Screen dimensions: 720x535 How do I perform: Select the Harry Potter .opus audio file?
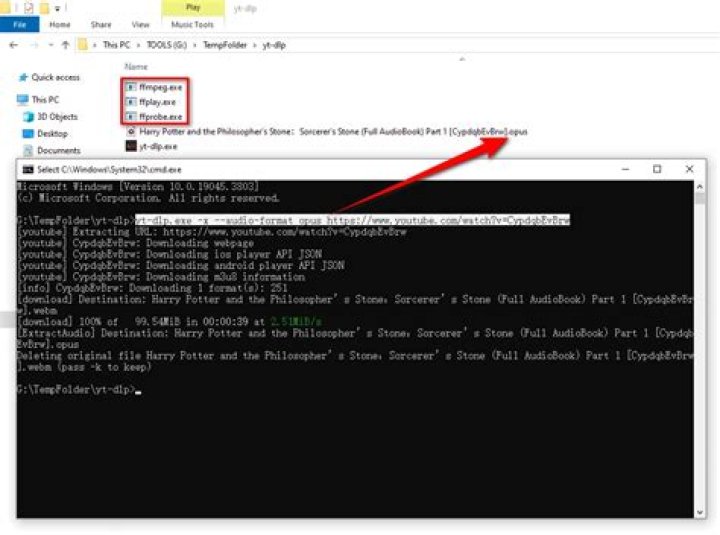click(x=333, y=132)
